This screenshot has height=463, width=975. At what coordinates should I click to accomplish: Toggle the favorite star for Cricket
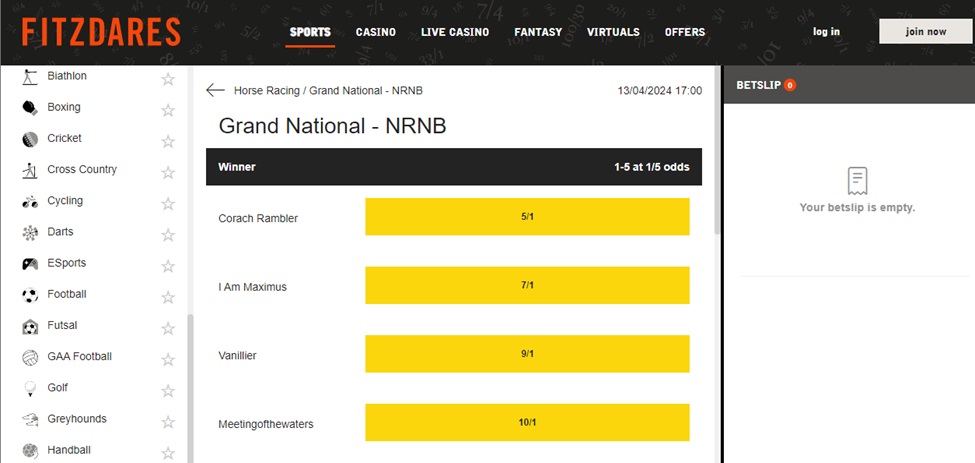[168, 139]
